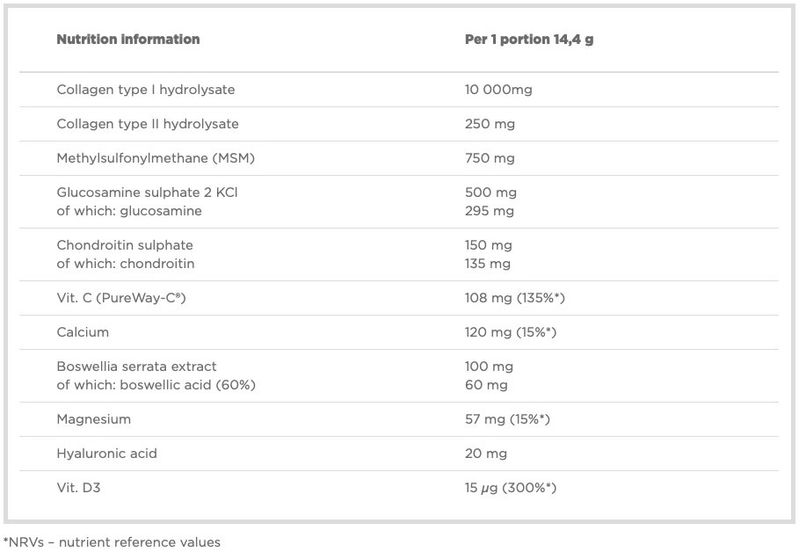Select 'of which: boswellic acid (60%)' line
Screen dimensions: 800x552
(156, 385)
